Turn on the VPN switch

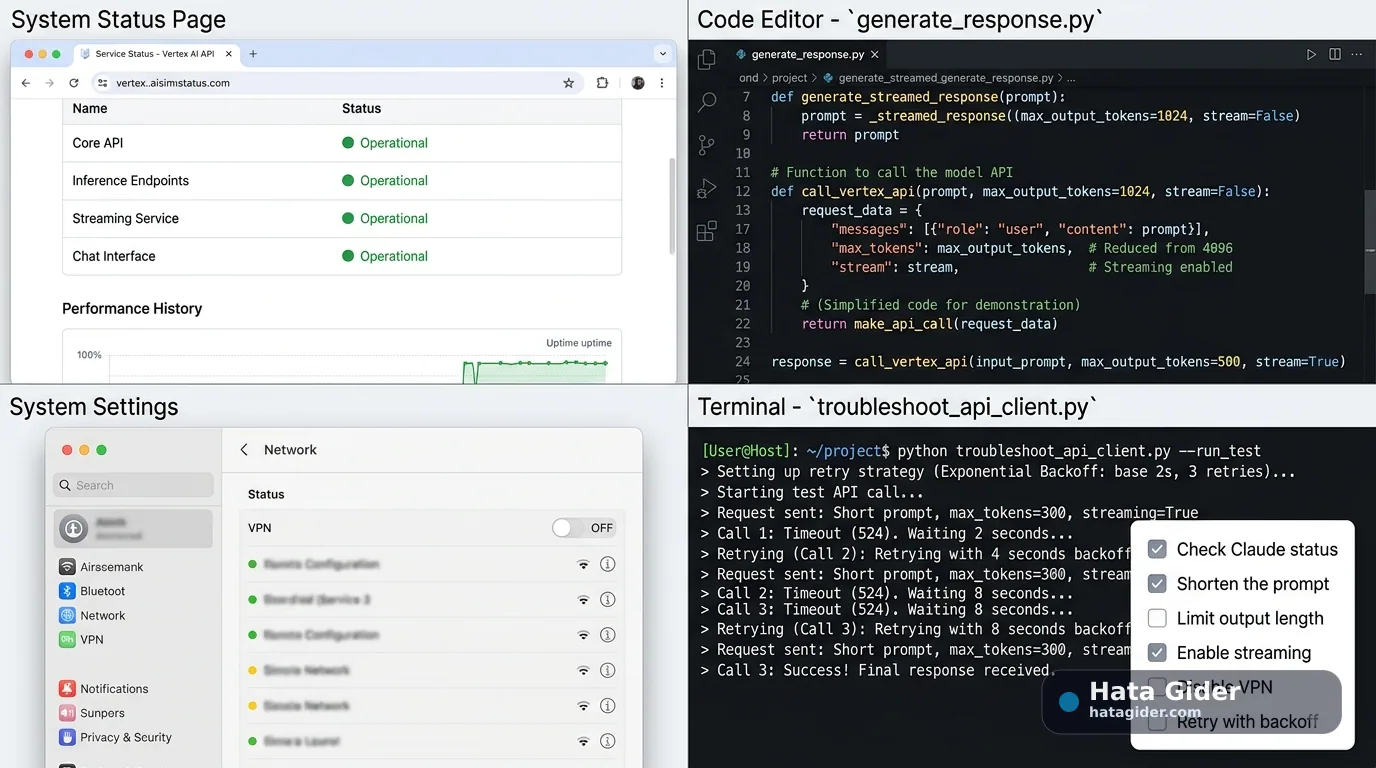click(x=568, y=528)
